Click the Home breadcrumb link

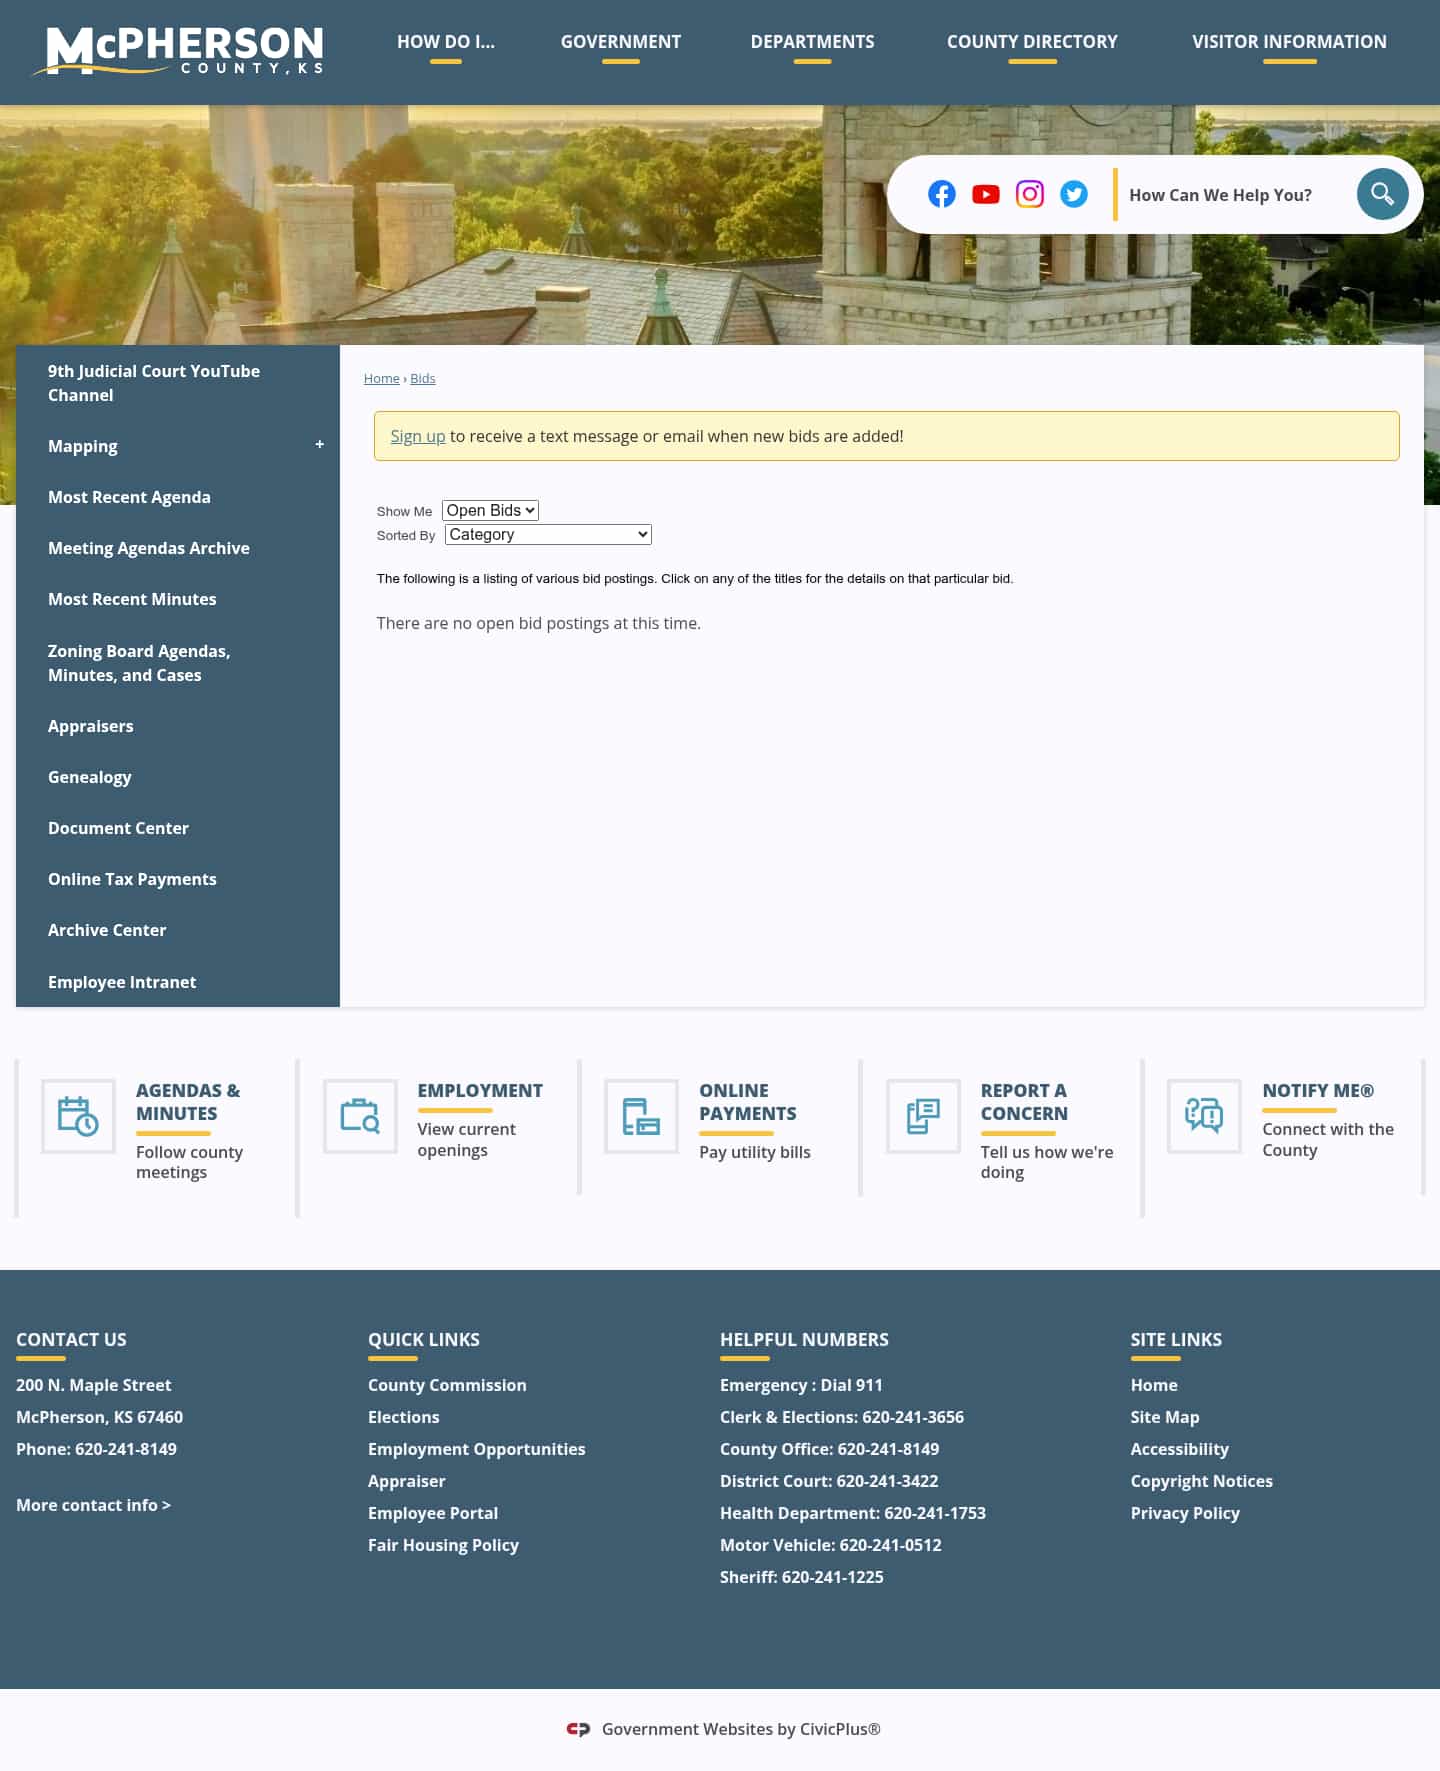(x=382, y=378)
